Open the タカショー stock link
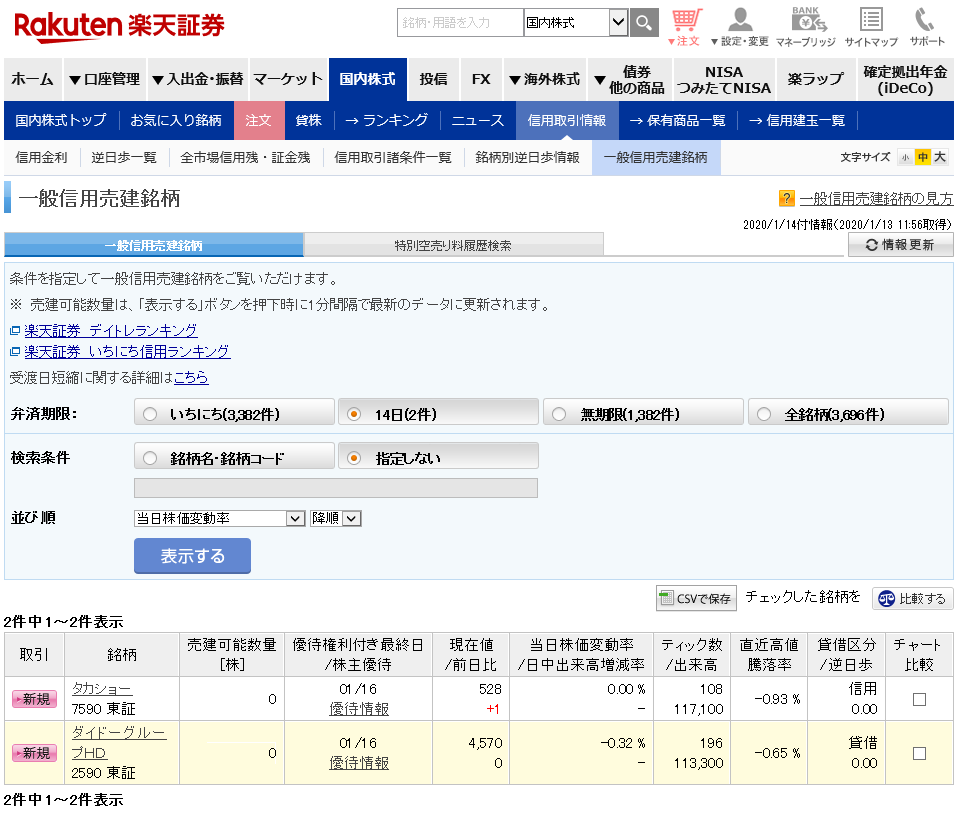959x813 pixels. pos(102,688)
